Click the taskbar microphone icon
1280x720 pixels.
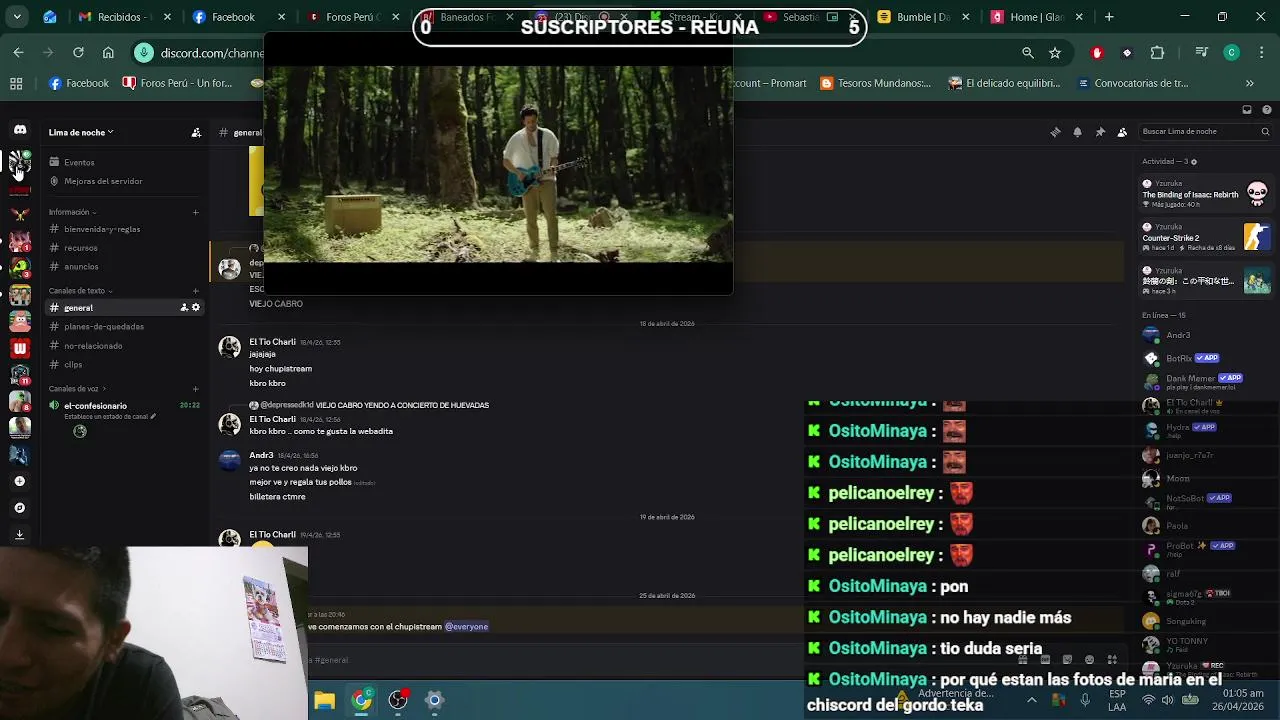point(1085,700)
